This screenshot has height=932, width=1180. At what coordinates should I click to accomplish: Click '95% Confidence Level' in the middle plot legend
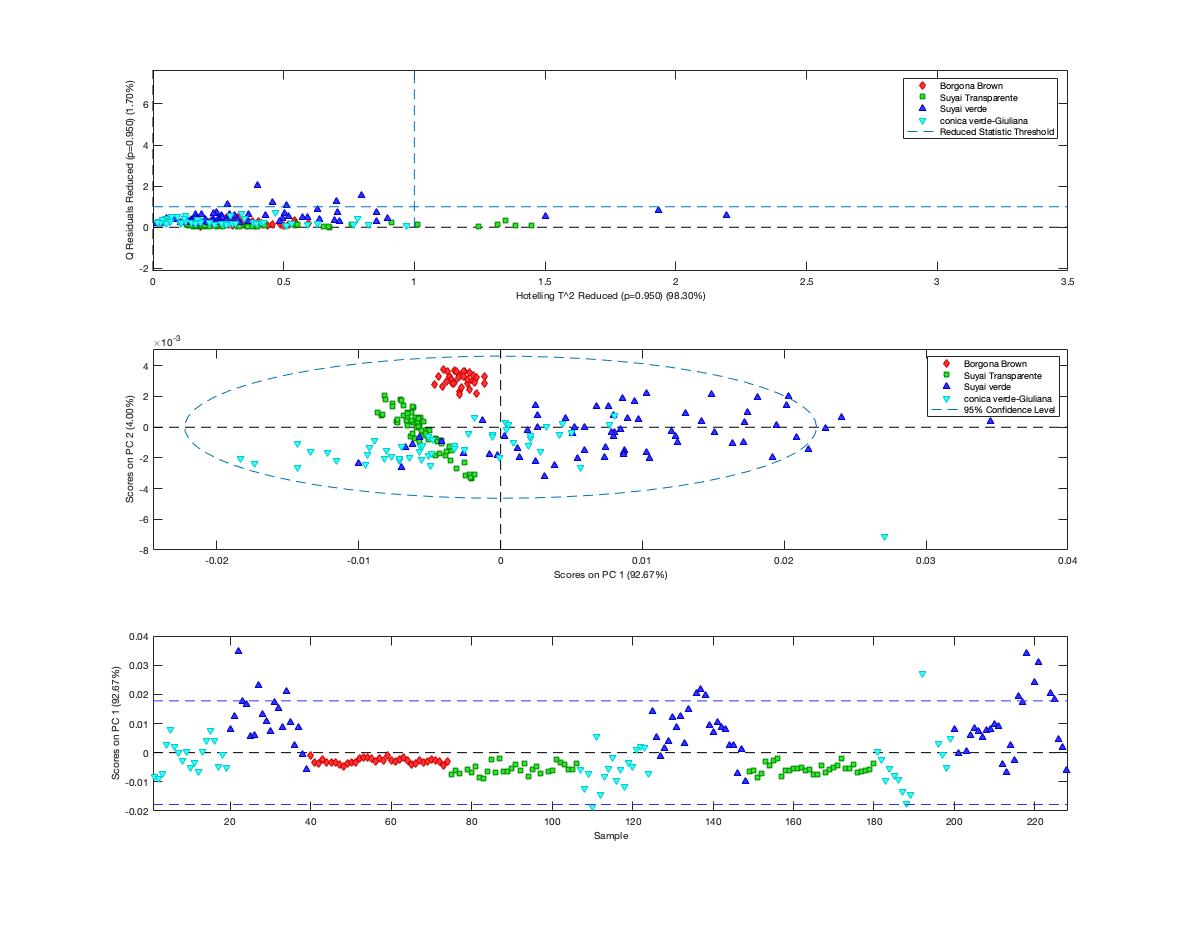[x=1009, y=410]
